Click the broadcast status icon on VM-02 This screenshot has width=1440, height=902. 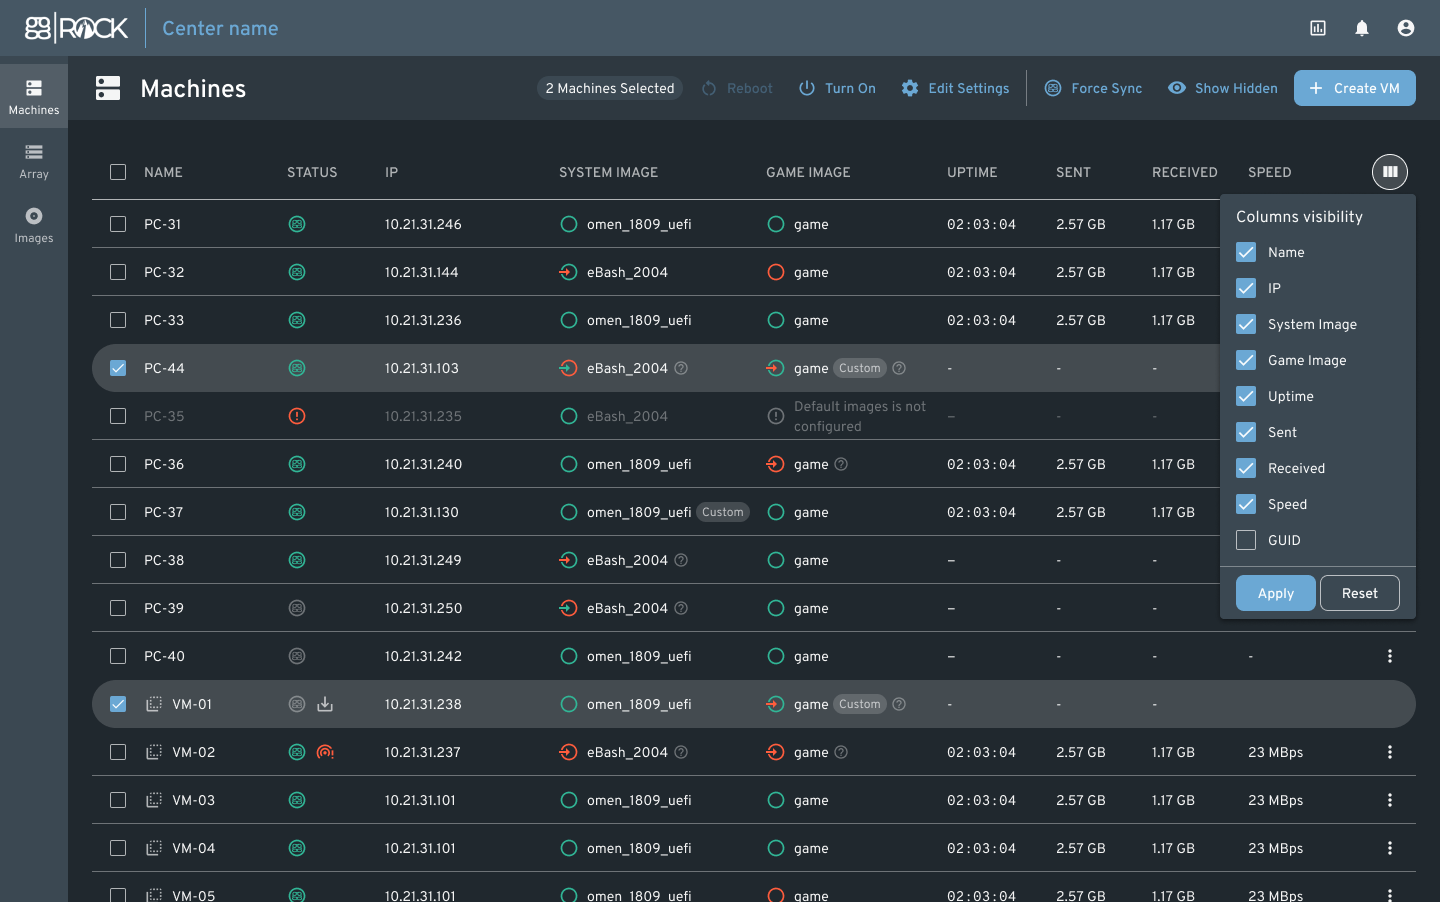(x=325, y=752)
